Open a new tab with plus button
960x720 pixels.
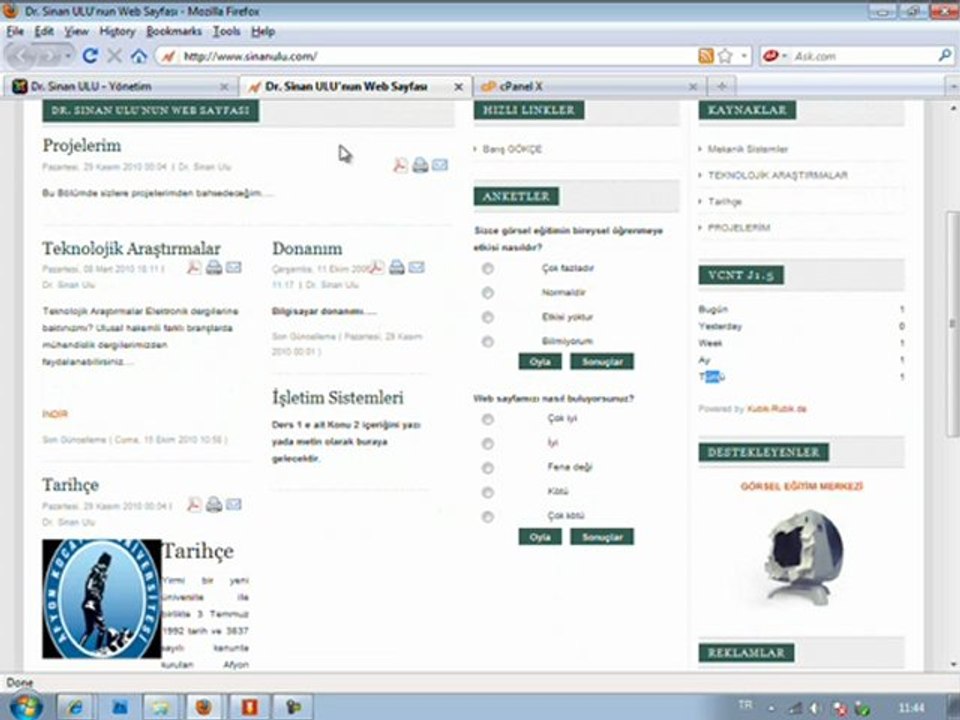(x=722, y=86)
